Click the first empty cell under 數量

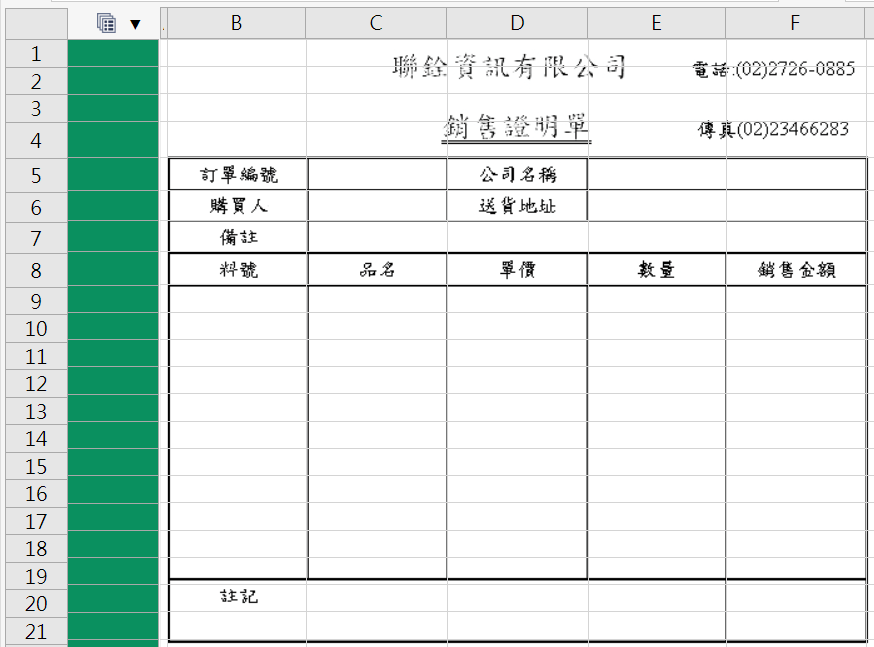tap(657, 300)
